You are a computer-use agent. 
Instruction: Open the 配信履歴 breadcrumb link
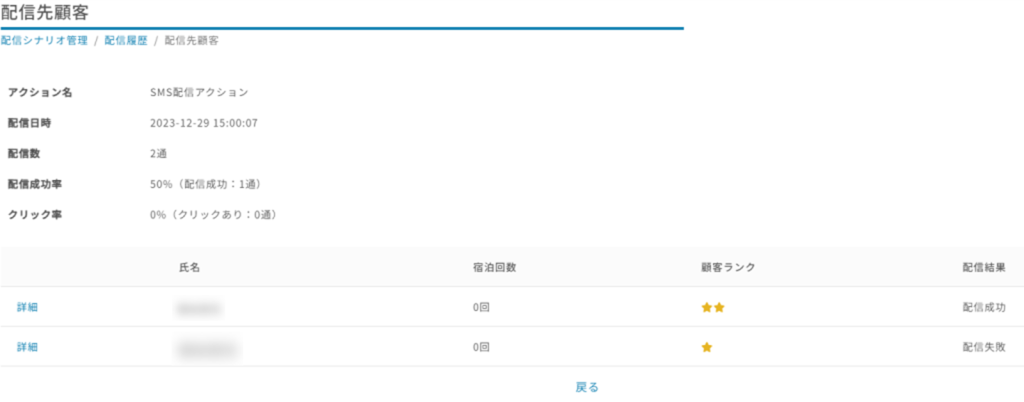coord(125,41)
